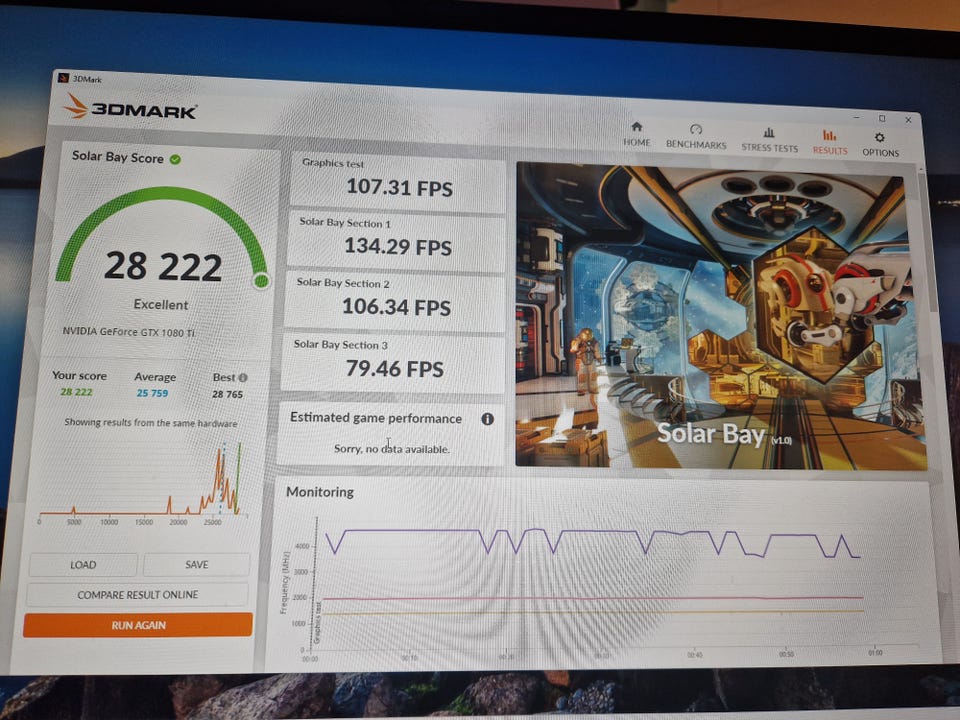
Task: Click the 3DMark logo
Action: [129, 107]
